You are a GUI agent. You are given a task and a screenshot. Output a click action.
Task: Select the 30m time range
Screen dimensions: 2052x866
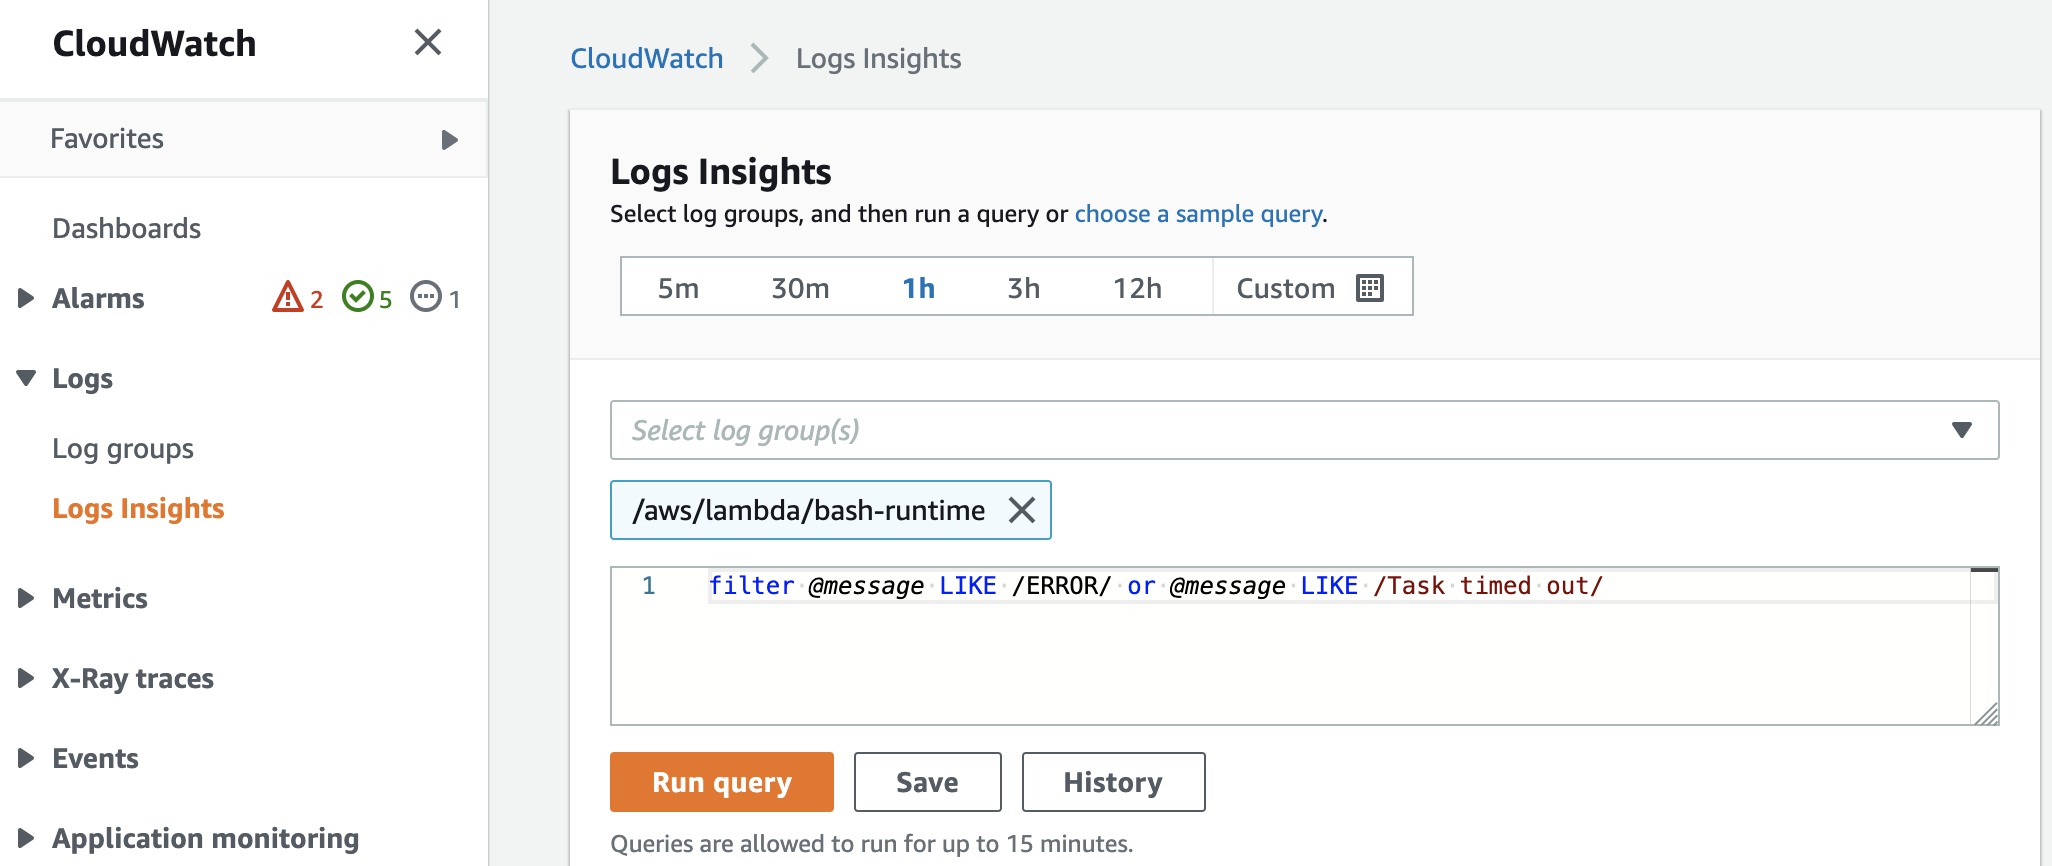coord(800,288)
